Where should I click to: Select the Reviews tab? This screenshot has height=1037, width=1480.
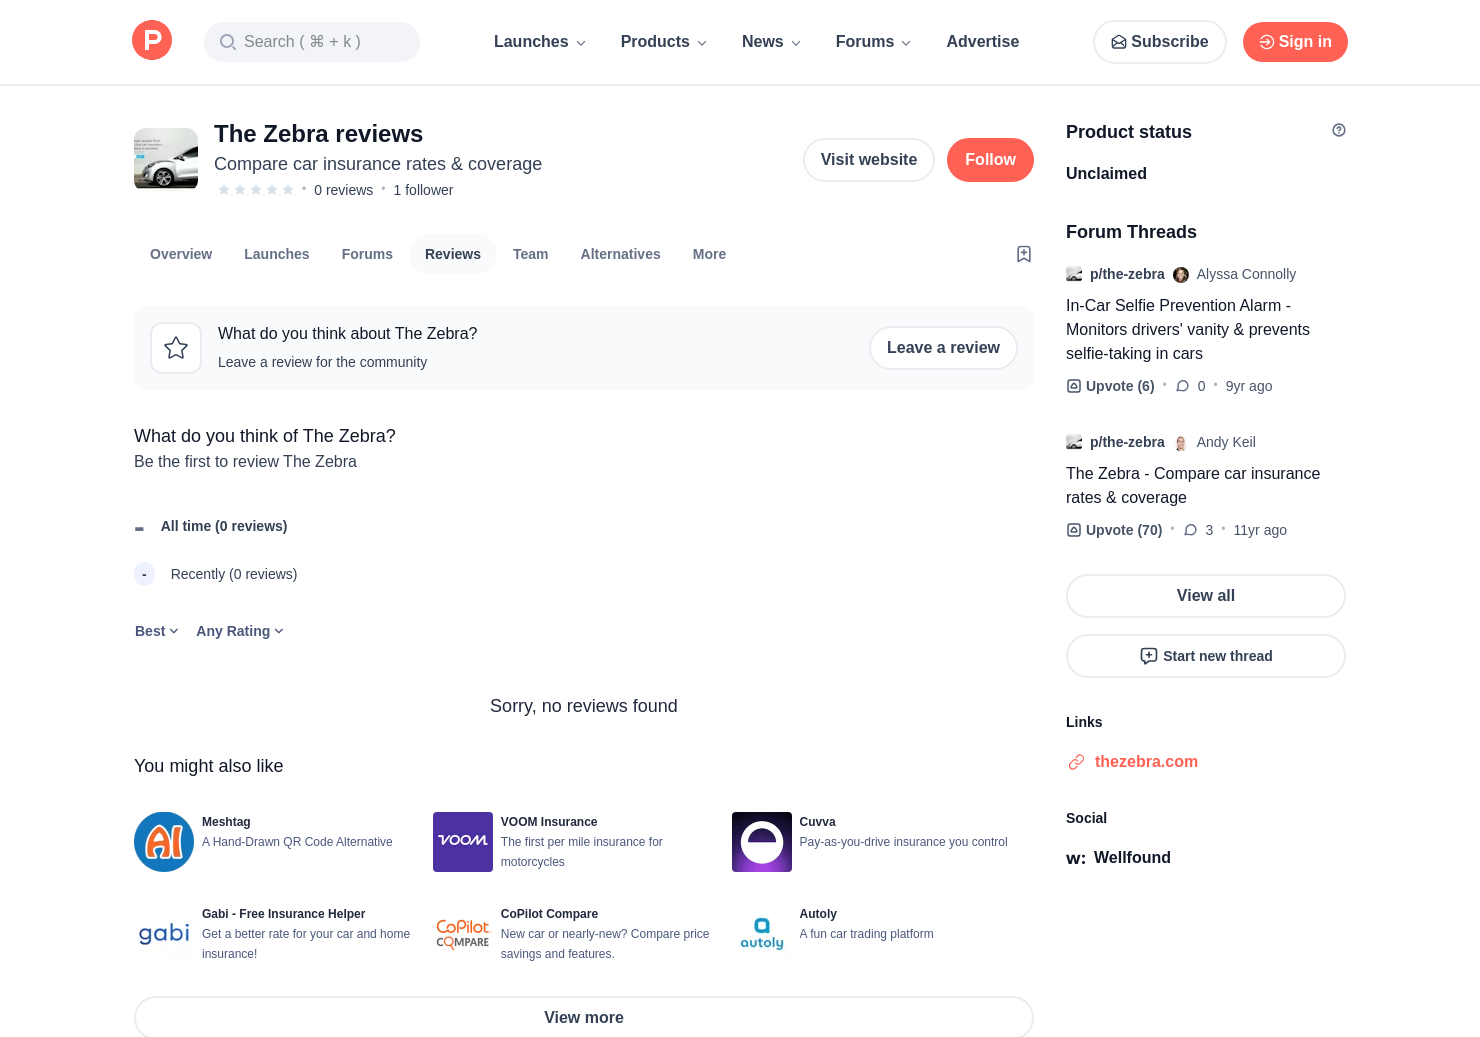[453, 254]
